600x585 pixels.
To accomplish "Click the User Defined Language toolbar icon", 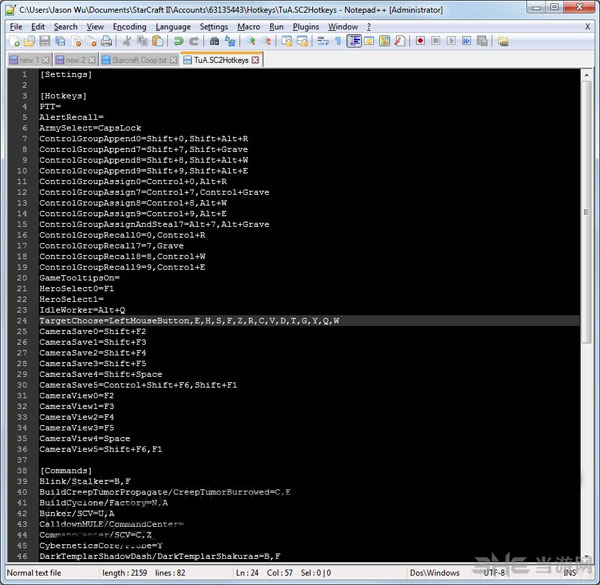I will coord(369,41).
